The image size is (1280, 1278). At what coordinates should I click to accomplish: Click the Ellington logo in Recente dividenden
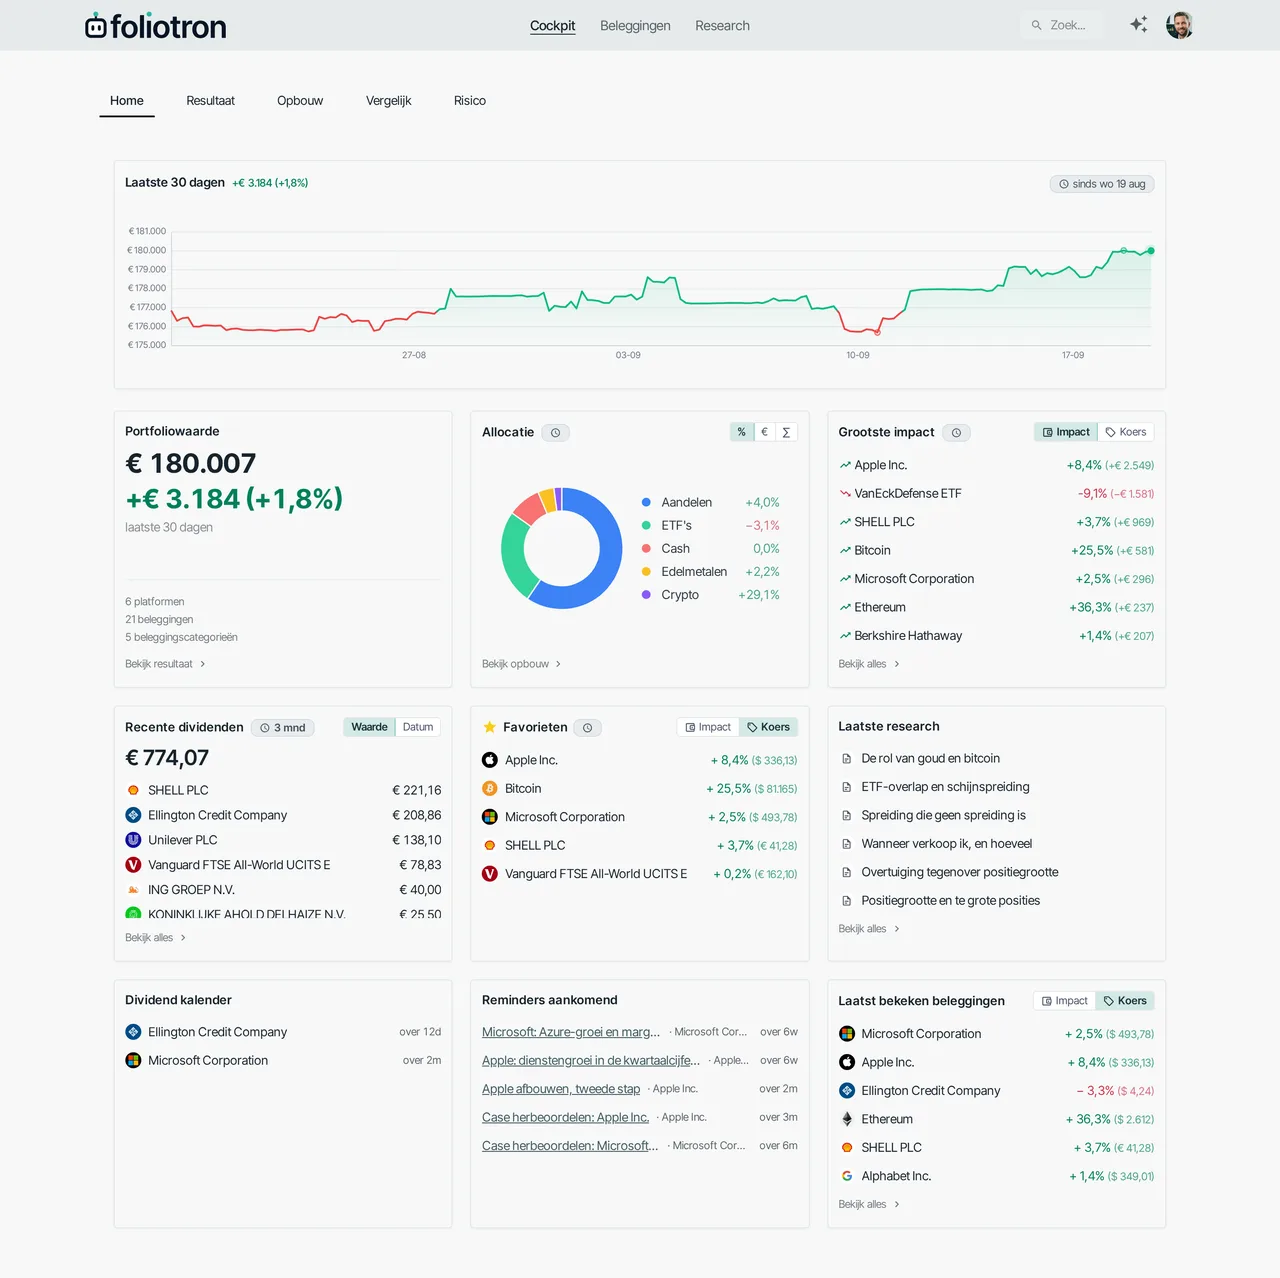[x=133, y=815]
